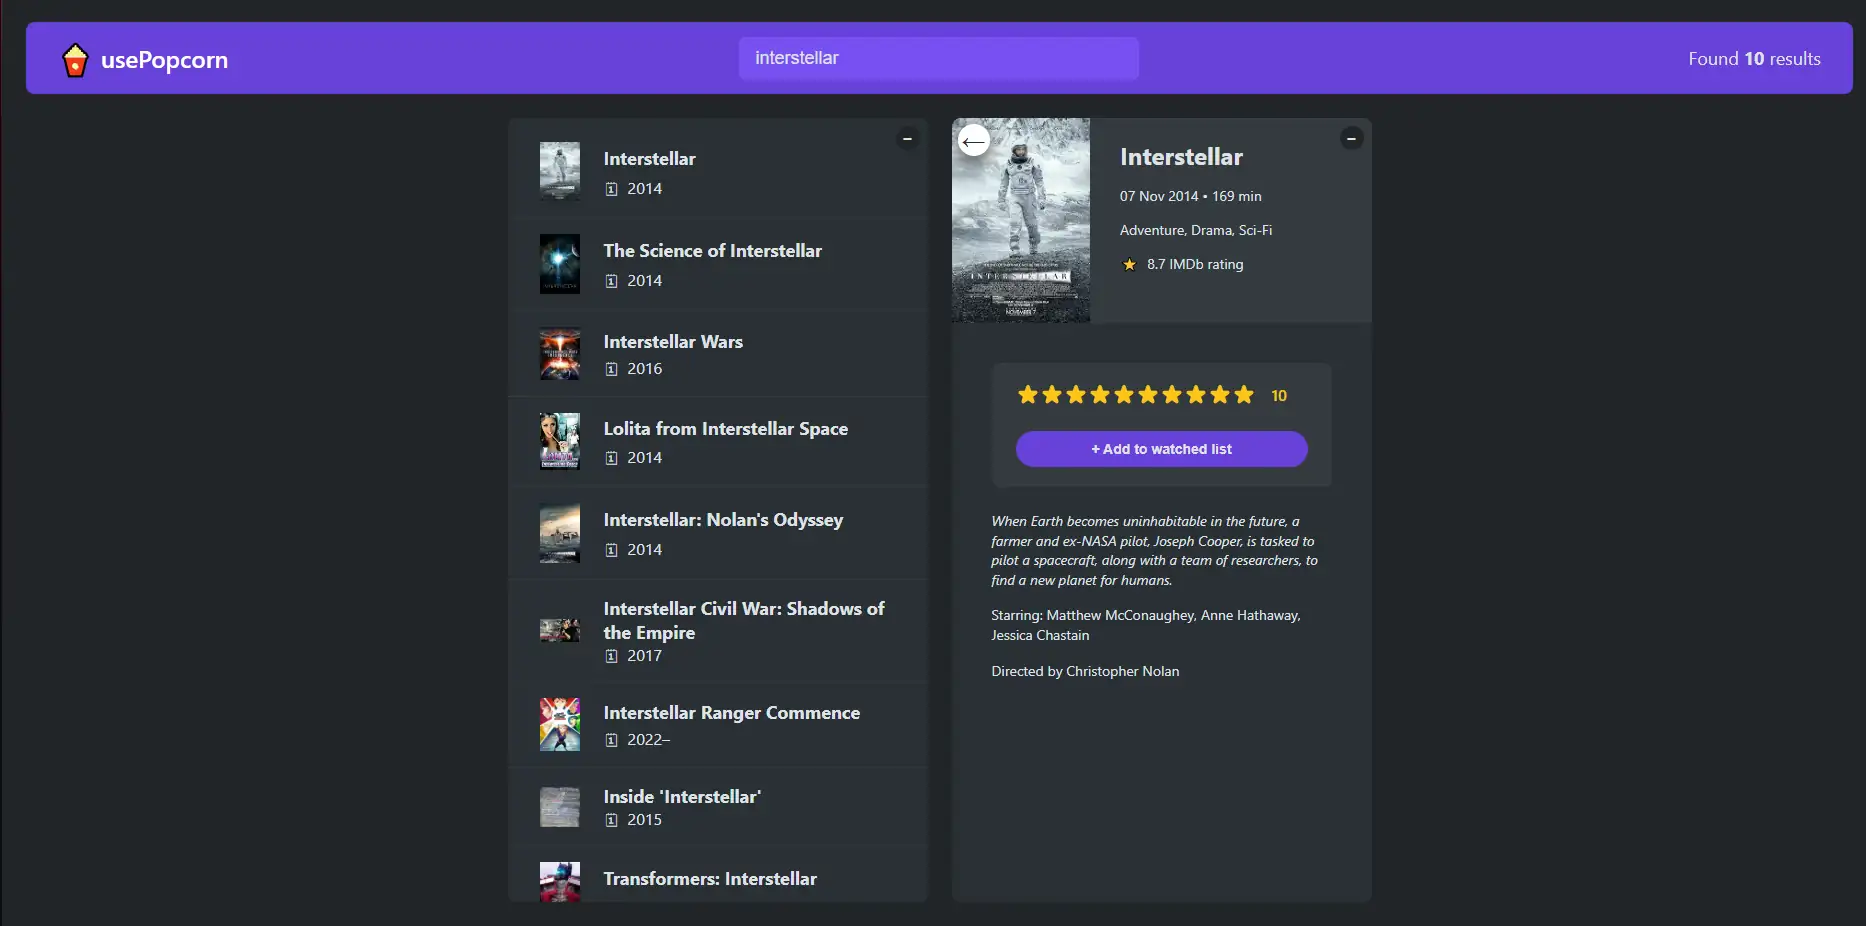Viewport: 1866px width, 926px height.
Task: Click the star icon beside 8.7 IMDb rating
Action: point(1130,264)
